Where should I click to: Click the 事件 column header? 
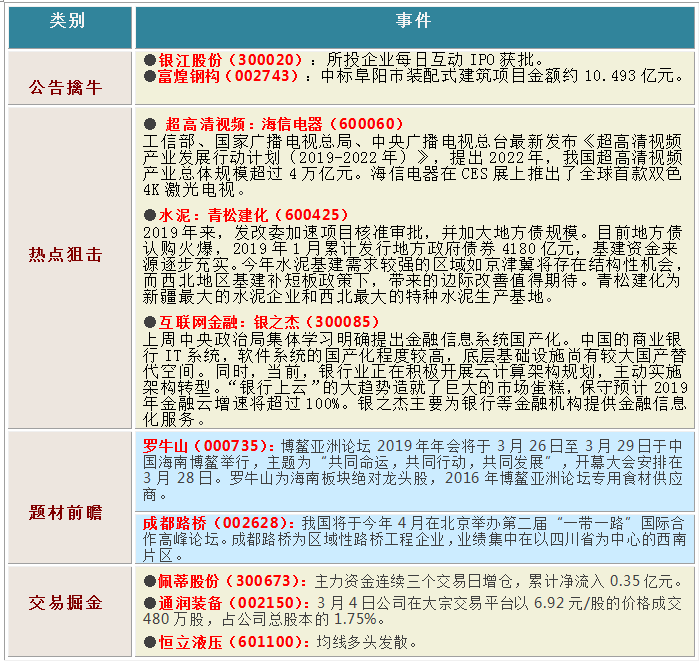click(415, 27)
